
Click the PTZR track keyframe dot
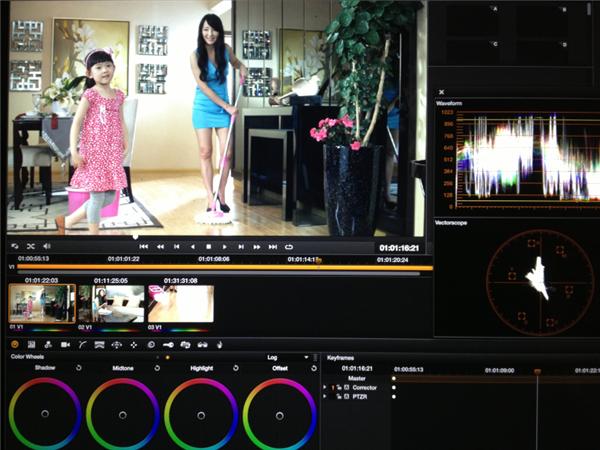click(394, 396)
